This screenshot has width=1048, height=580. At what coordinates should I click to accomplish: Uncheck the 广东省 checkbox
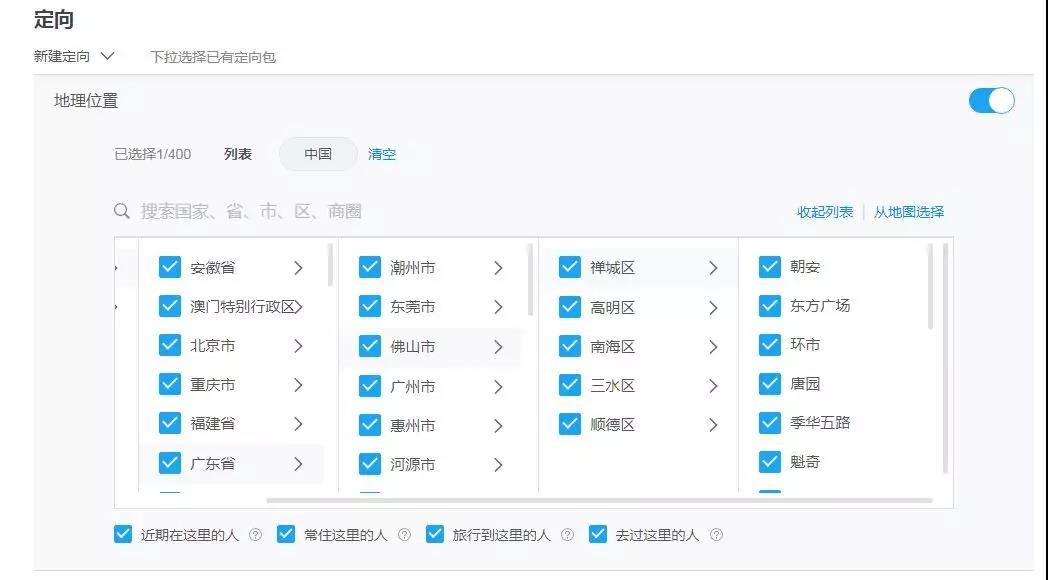[x=170, y=463]
